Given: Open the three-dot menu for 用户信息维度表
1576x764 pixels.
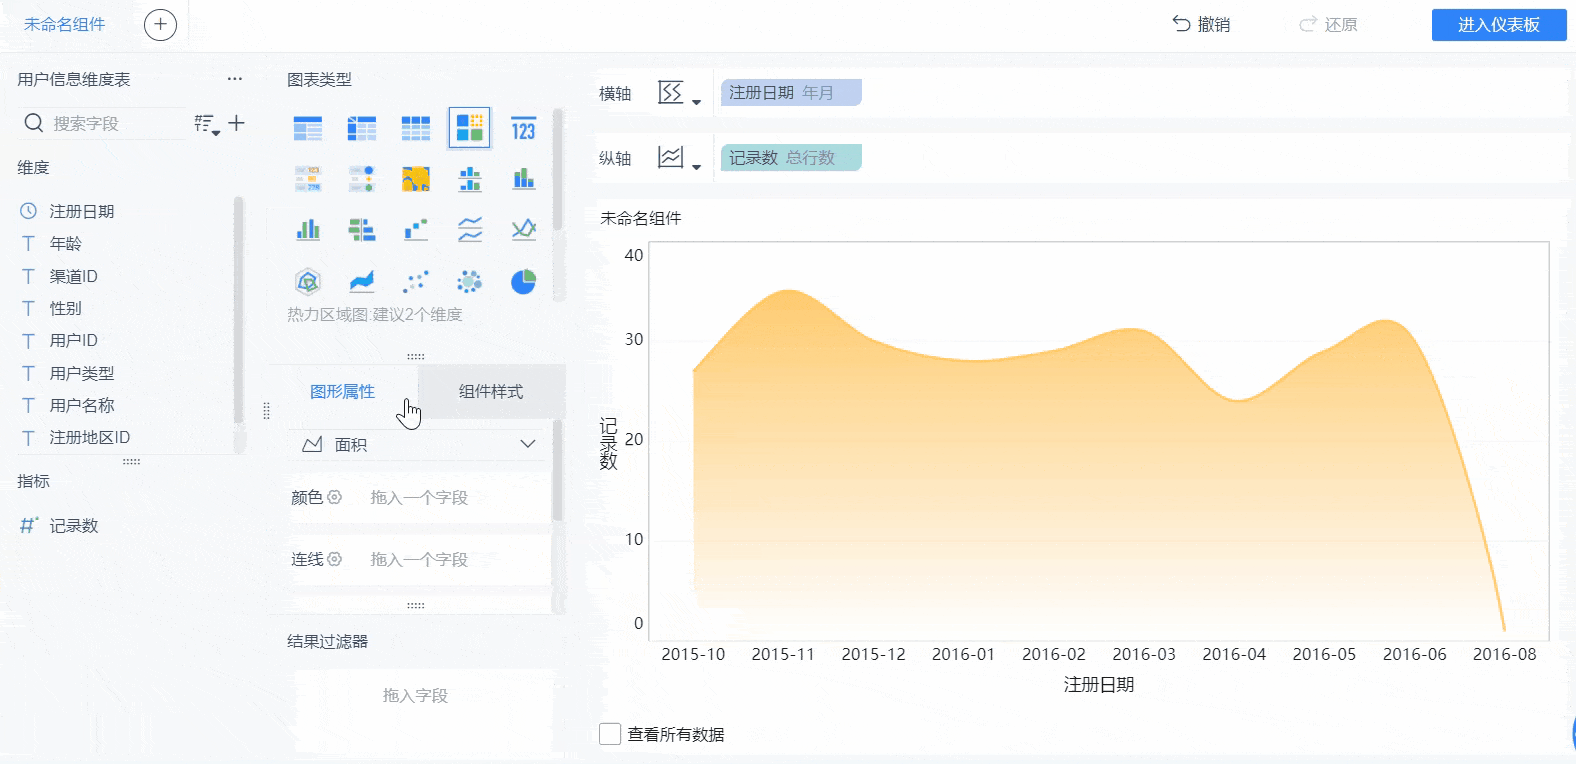Looking at the screenshot, I should pos(235,79).
